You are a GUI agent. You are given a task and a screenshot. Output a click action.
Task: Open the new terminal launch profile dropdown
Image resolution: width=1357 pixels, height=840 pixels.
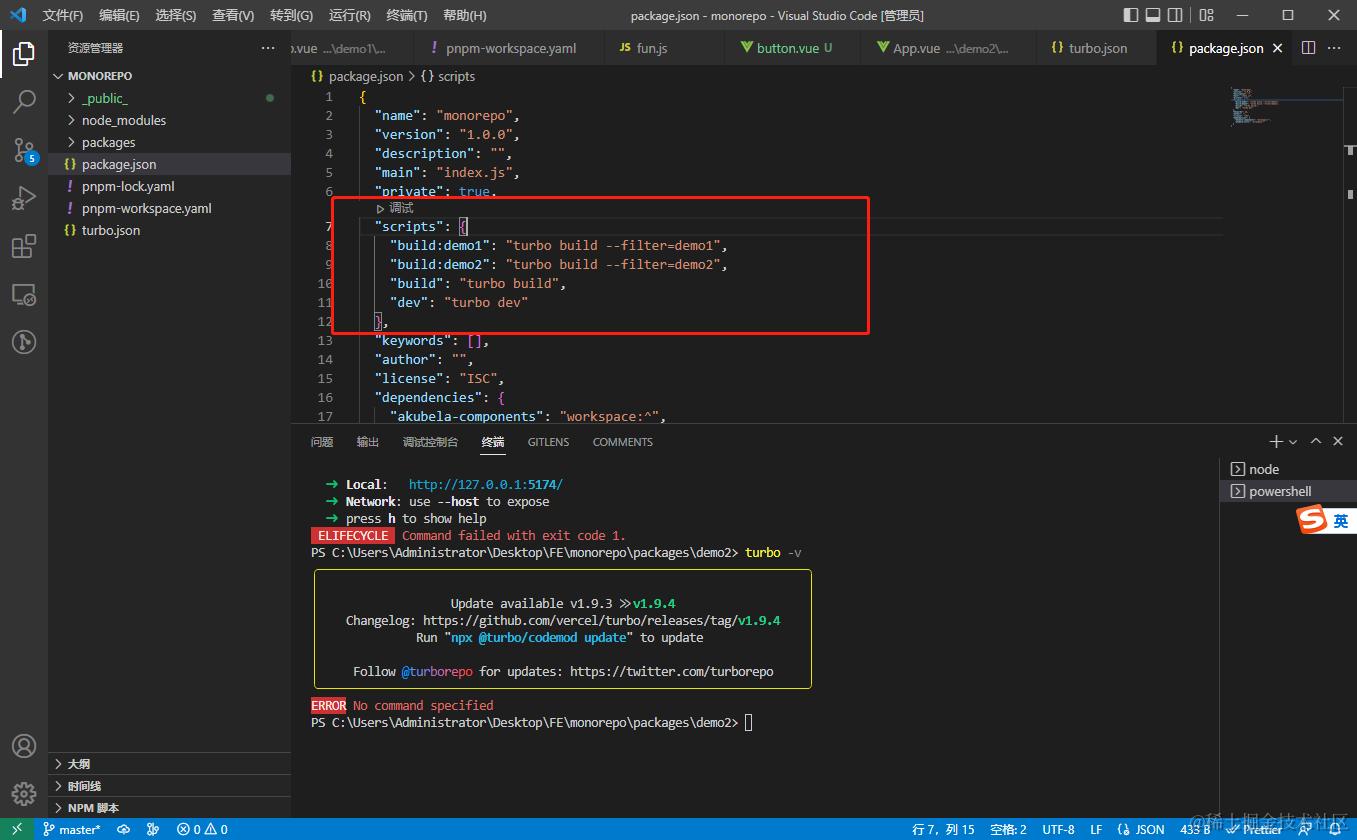(1293, 442)
